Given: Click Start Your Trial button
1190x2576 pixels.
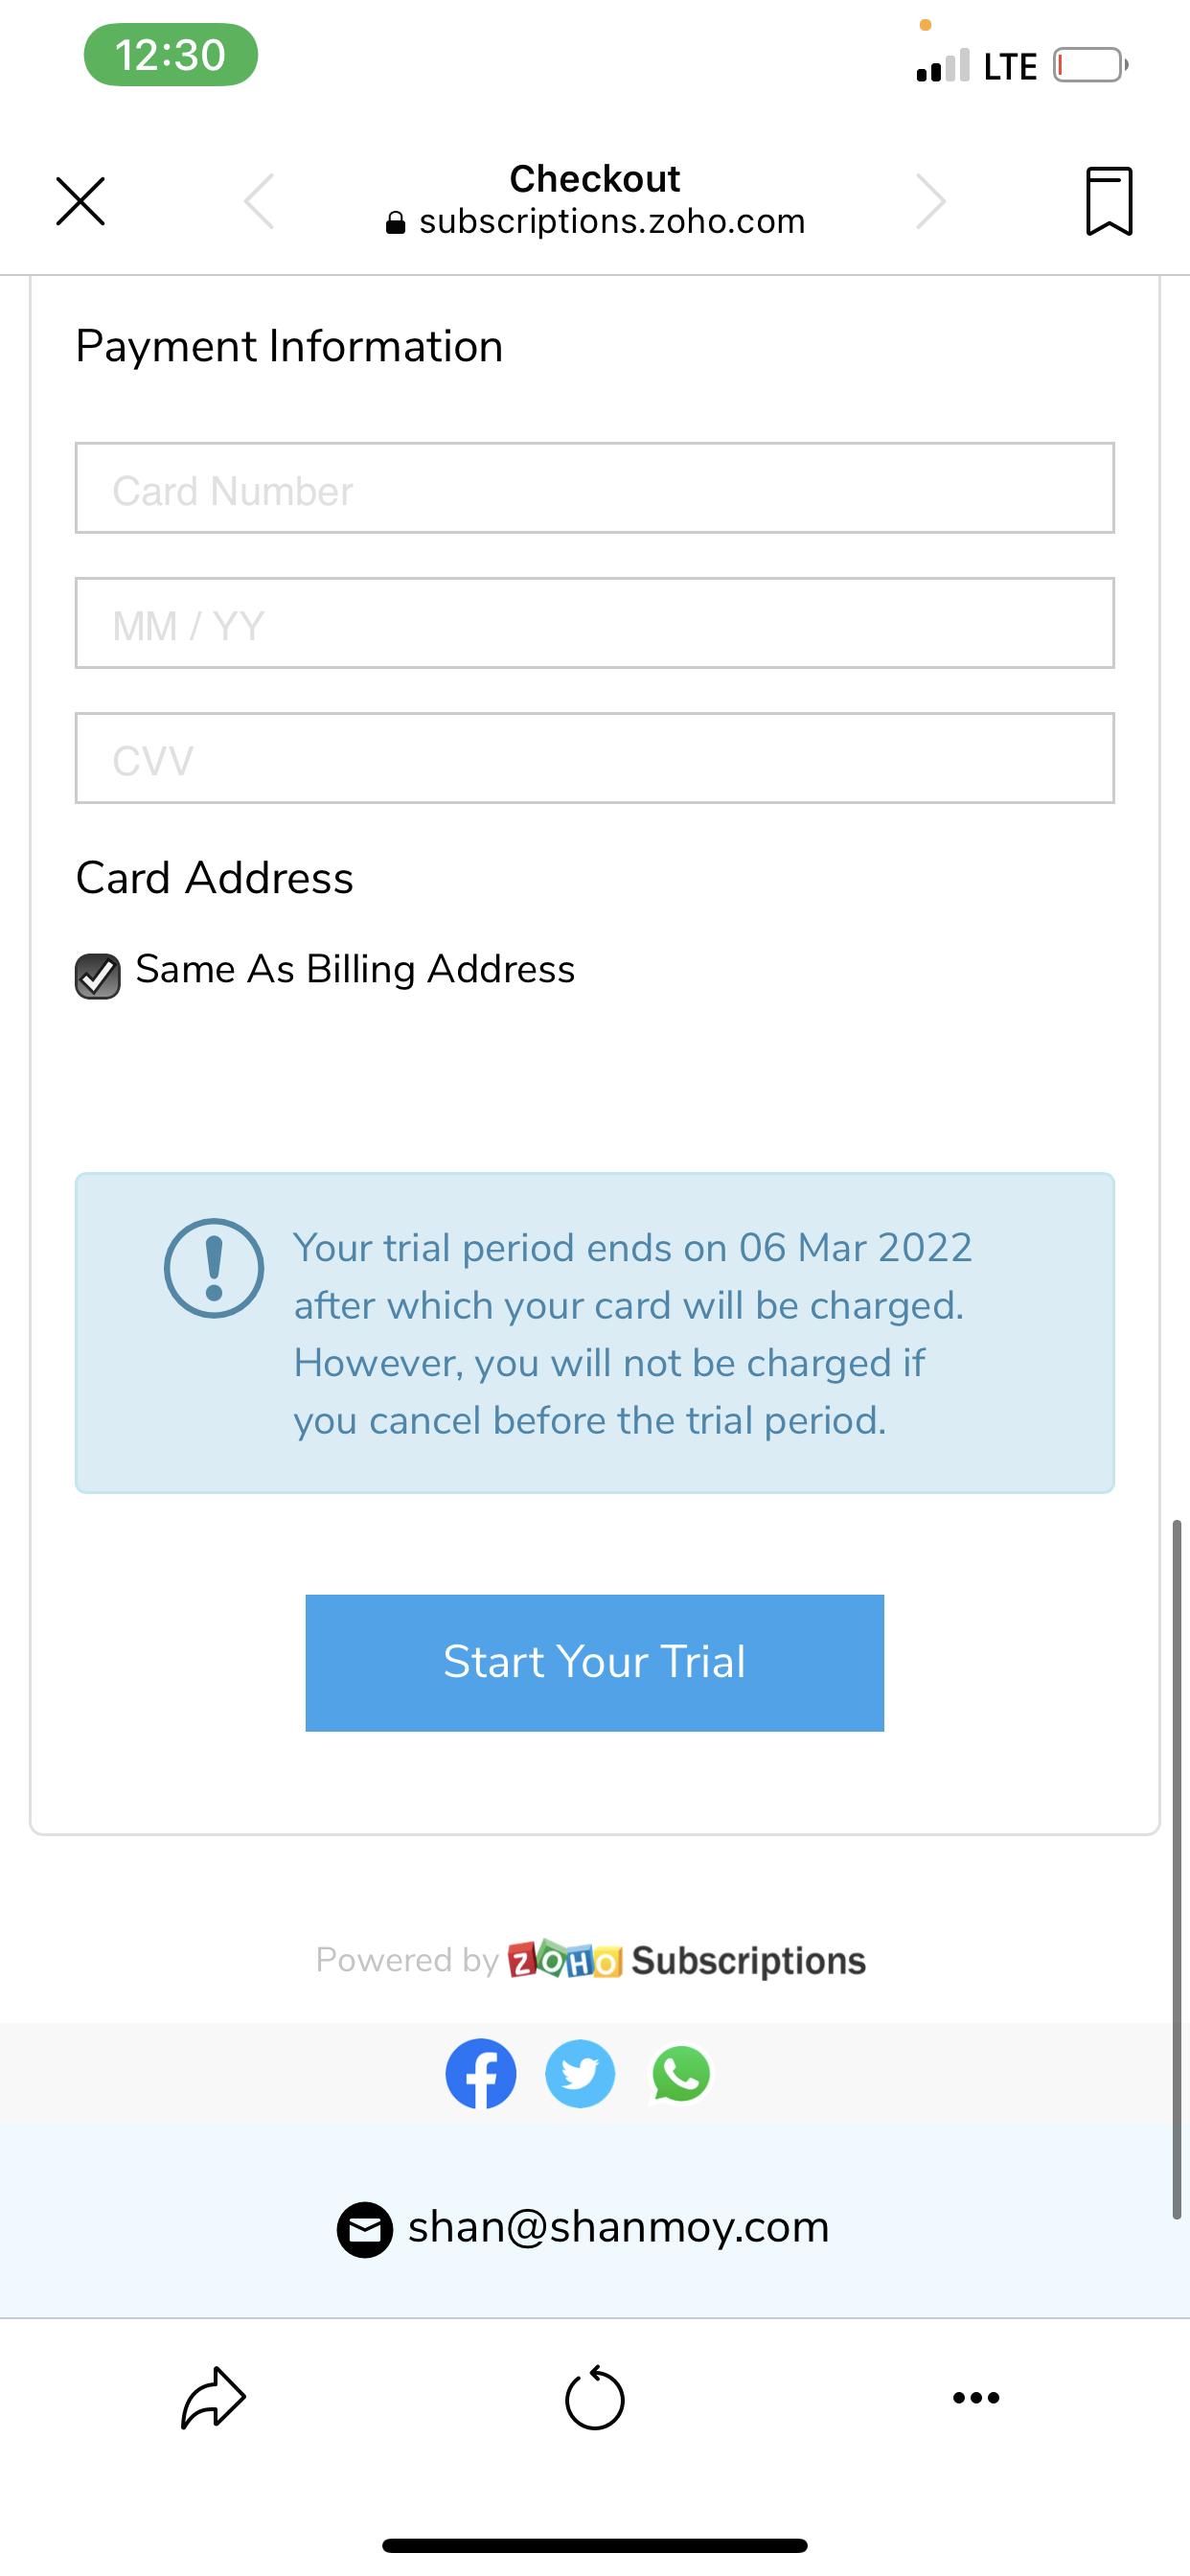Looking at the screenshot, I should click(x=595, y=1662).
